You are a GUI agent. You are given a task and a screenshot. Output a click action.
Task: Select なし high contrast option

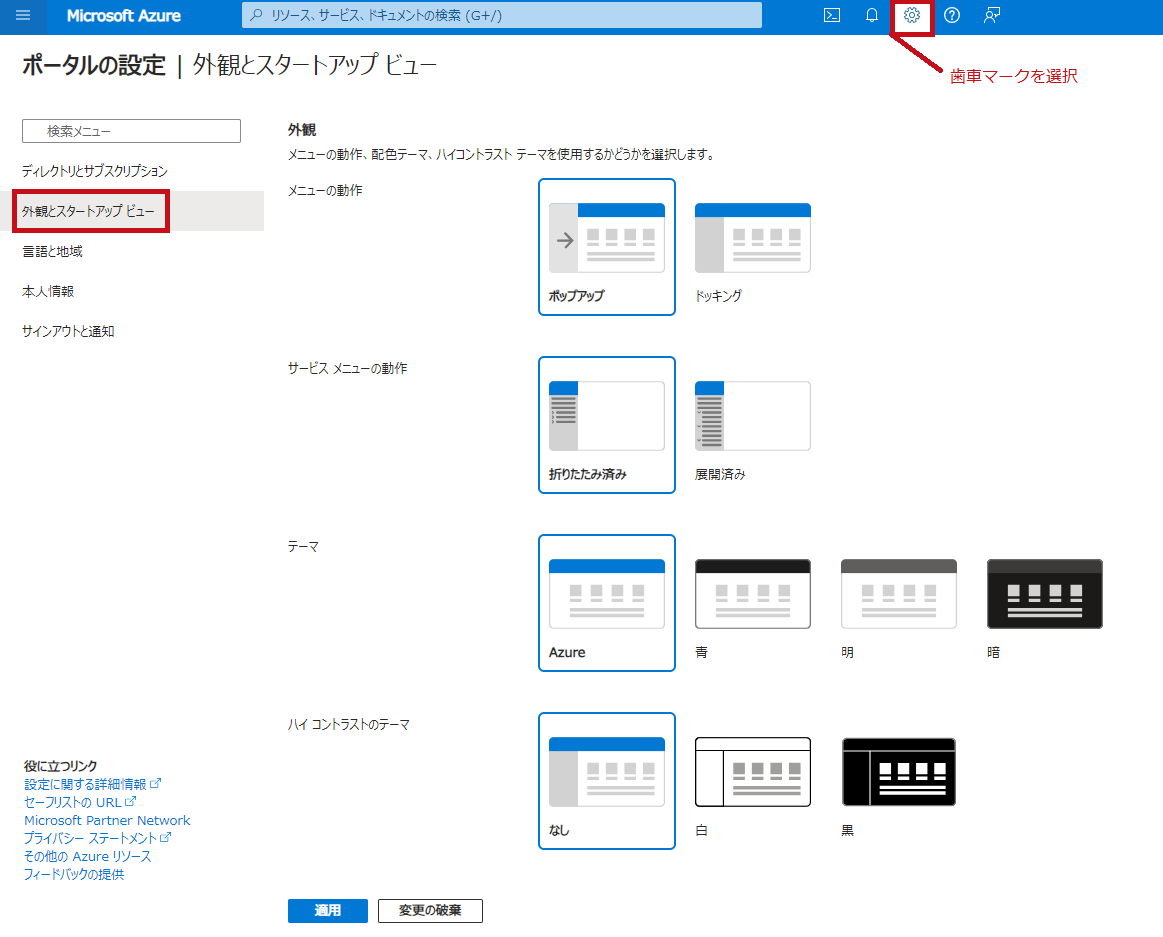tap(607, 781)
